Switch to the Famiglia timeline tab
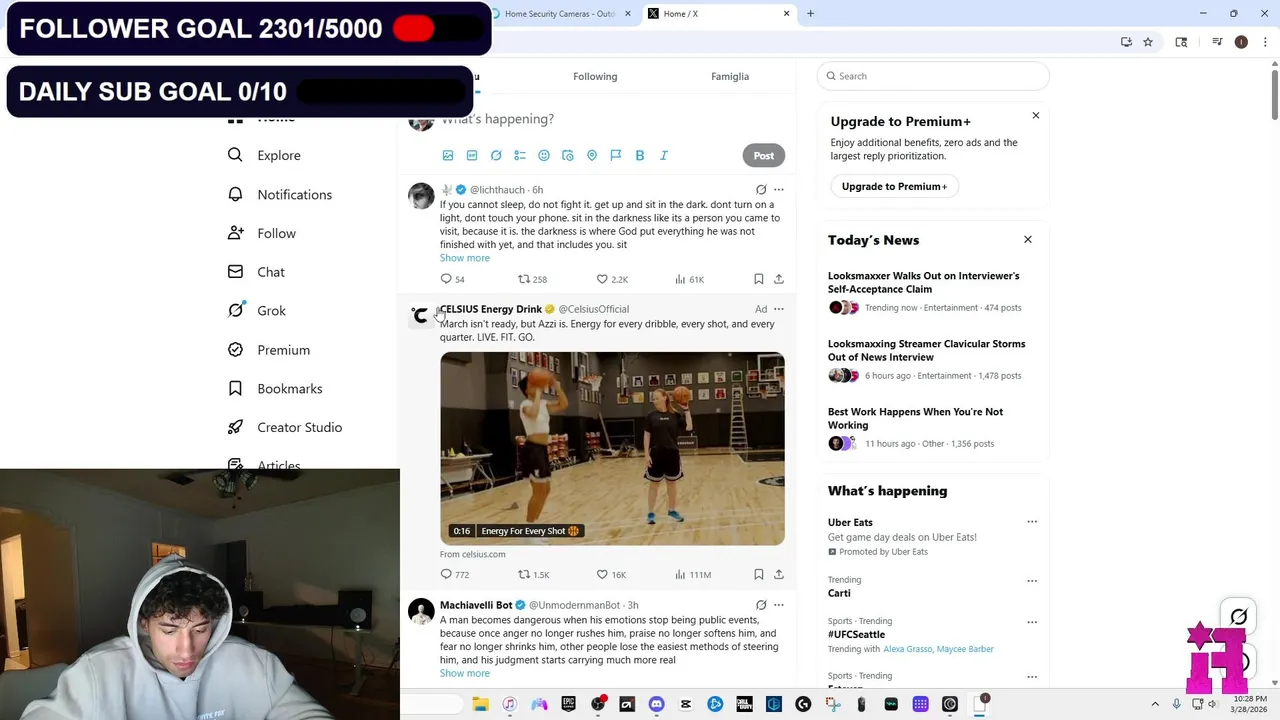The height and width of the screenshot is (720, 1280). 730,76
